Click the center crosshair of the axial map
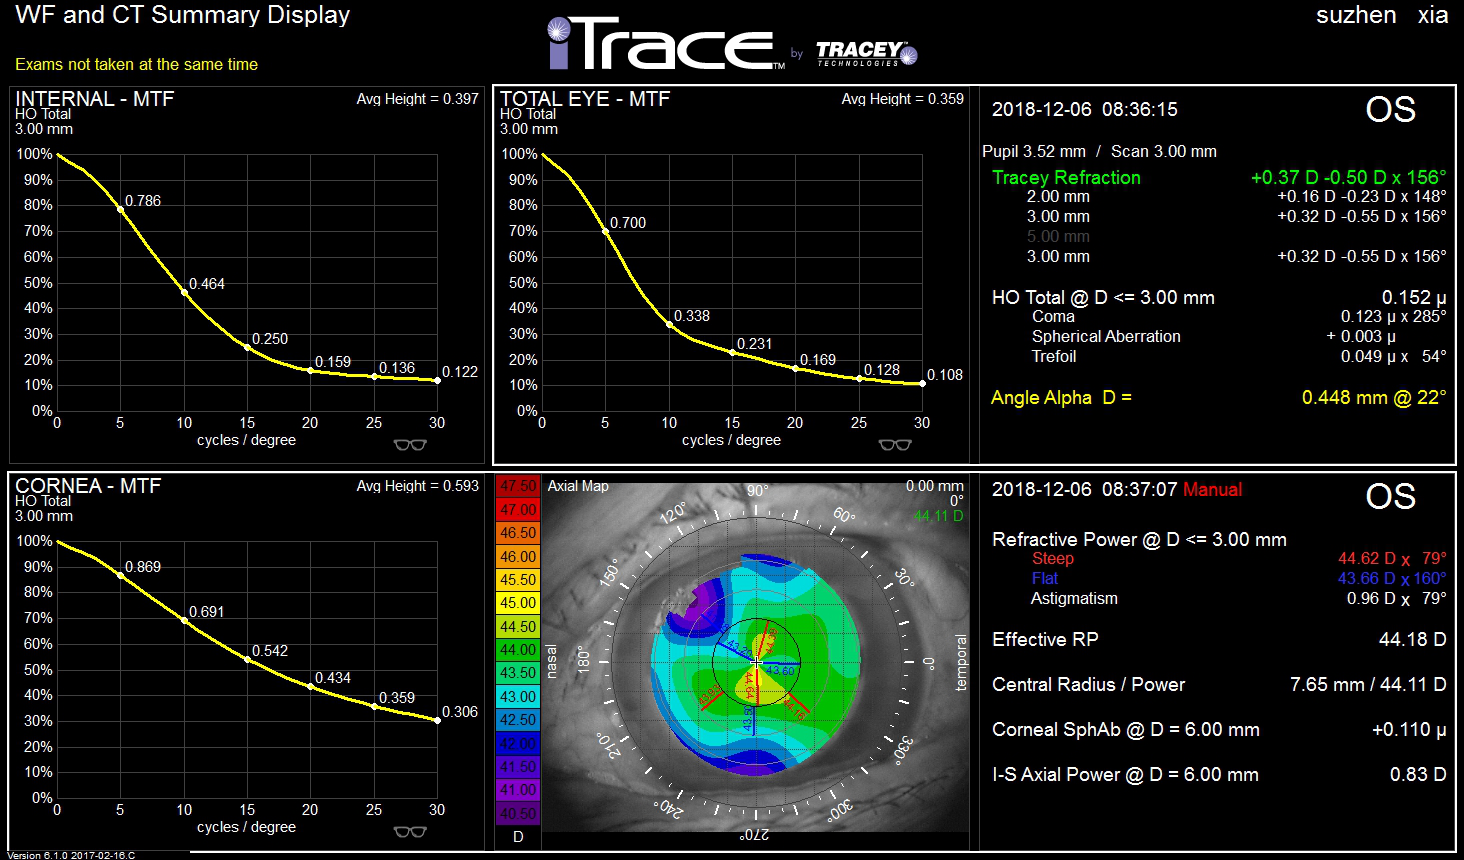The image size is (1464, 860). pyautogui.click(x=756, y=661)
